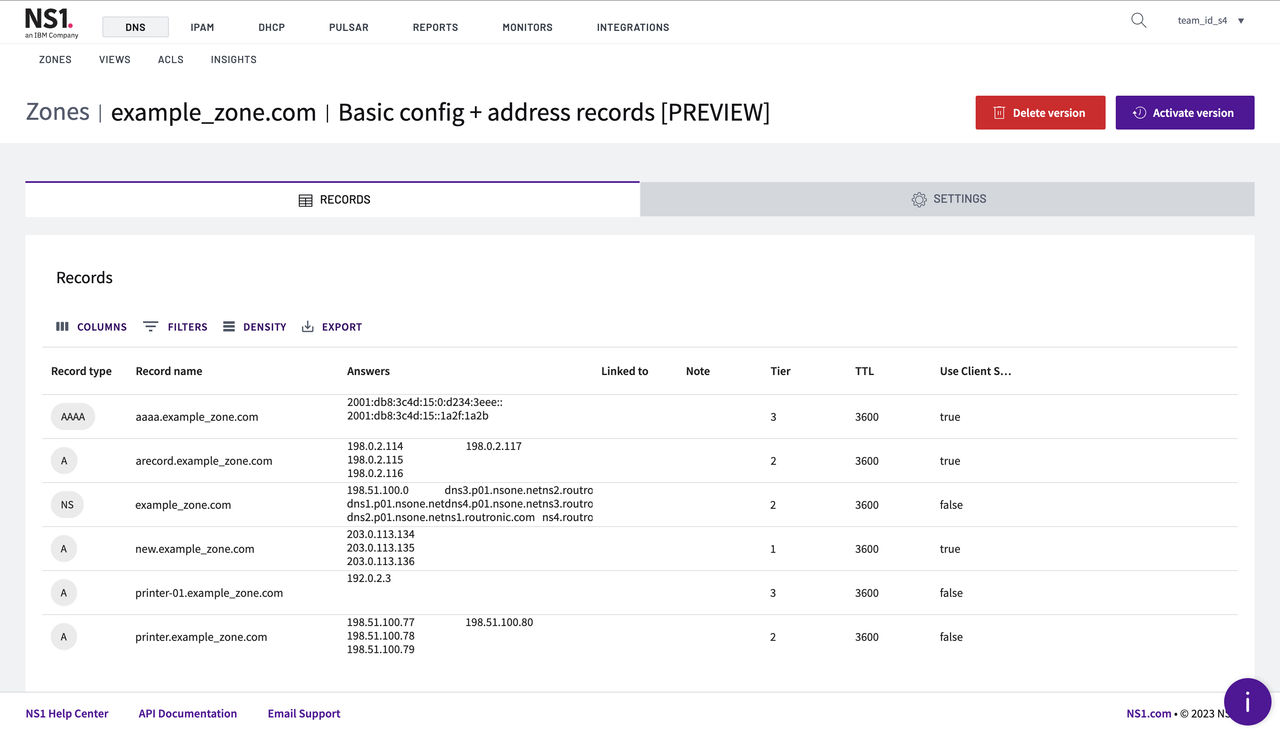Screen dimensions: 1280x734
Task: Go to Views sub-navigation
Action: tap(115, 60)
